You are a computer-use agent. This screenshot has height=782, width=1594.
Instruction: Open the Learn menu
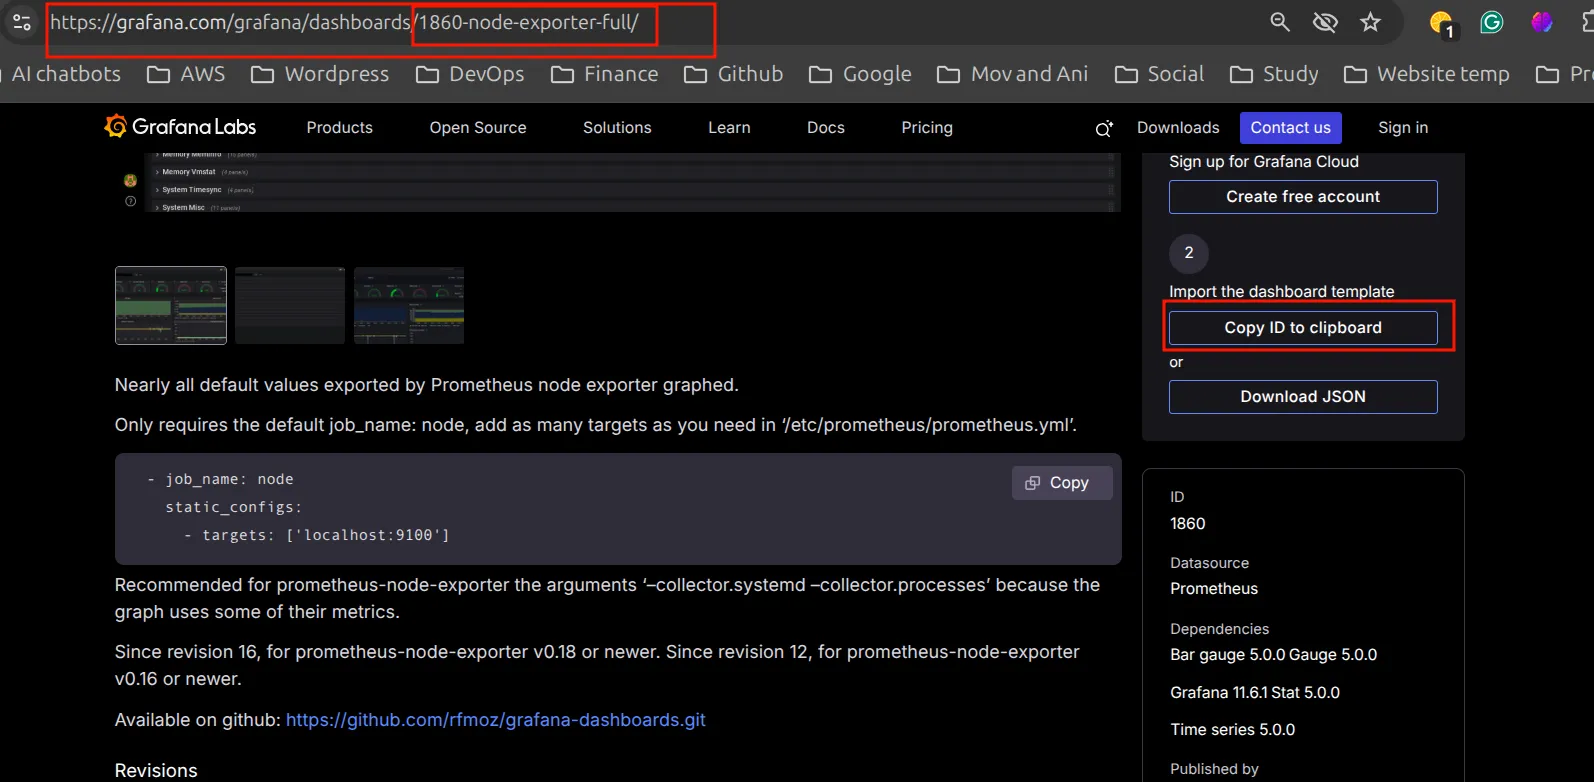[729, 128]
